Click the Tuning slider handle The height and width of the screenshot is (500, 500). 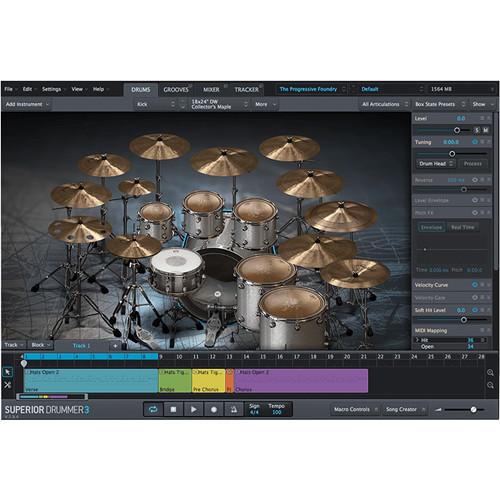click(452, 154)
